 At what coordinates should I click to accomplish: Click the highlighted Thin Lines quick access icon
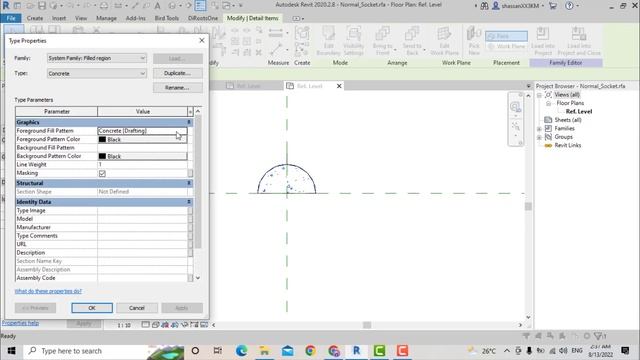click(200, 6)
